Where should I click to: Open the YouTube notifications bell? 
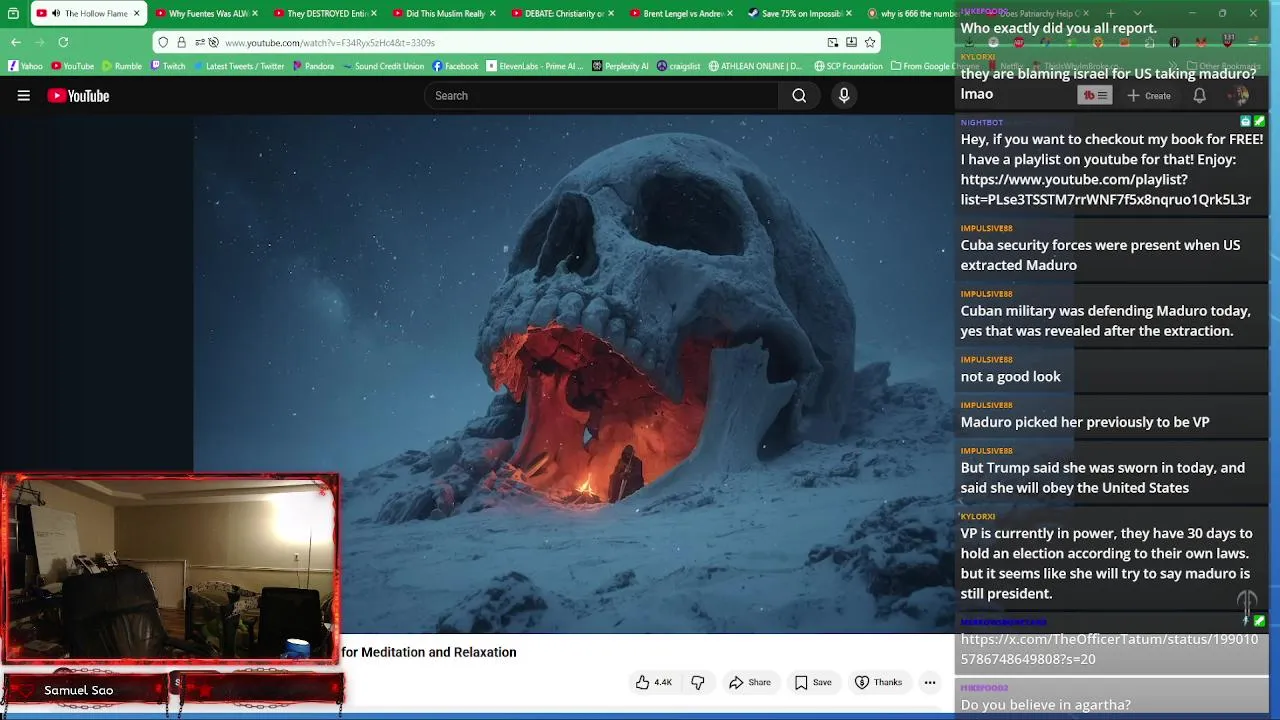click(1200, 96)
